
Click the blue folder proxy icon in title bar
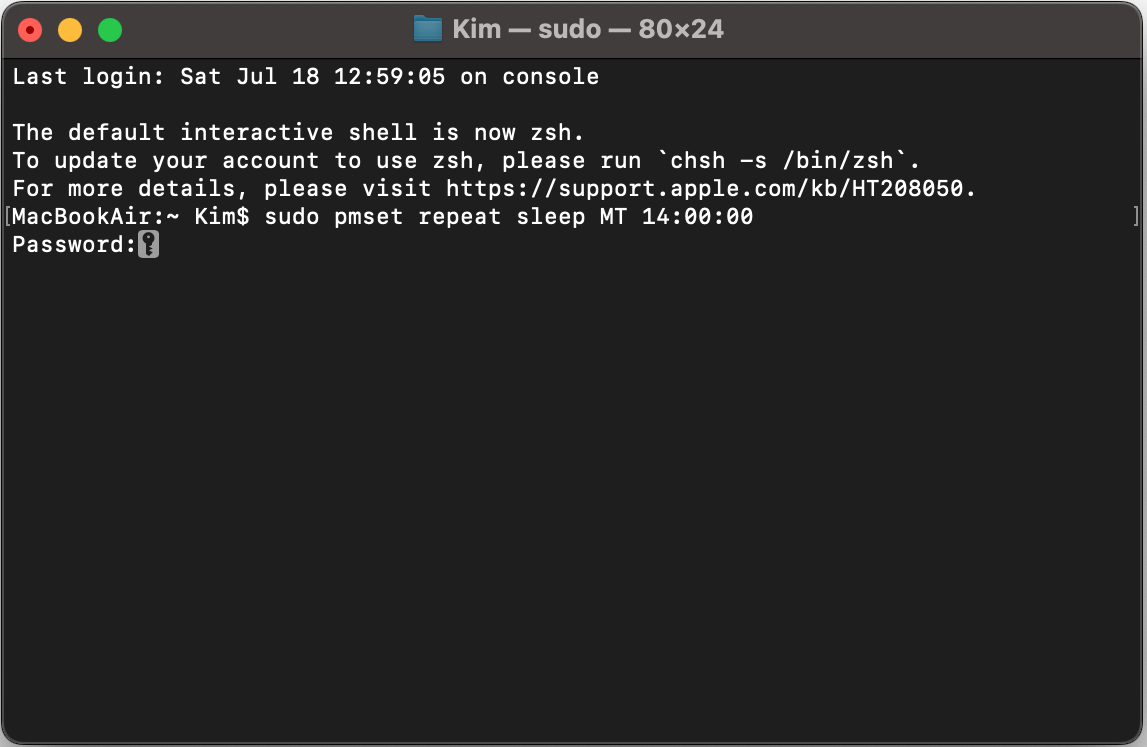(x=428, y=29)
